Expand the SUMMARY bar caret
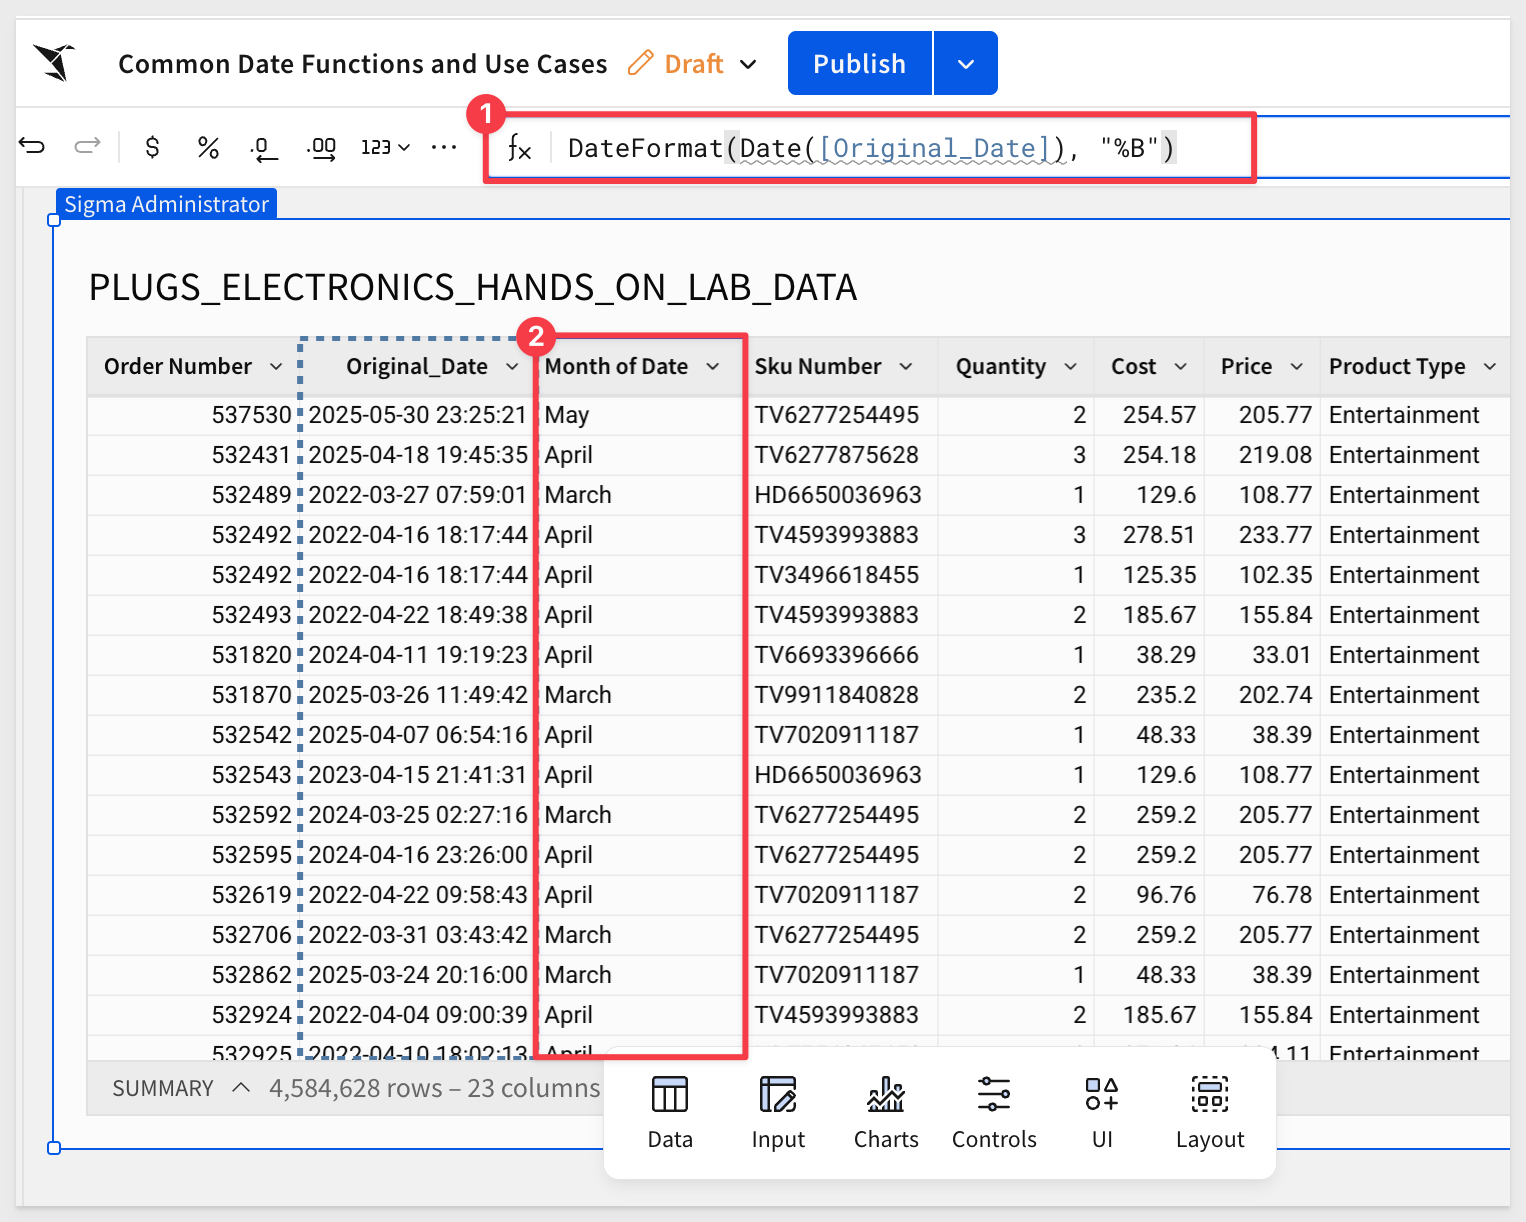 pos(241,1087)
